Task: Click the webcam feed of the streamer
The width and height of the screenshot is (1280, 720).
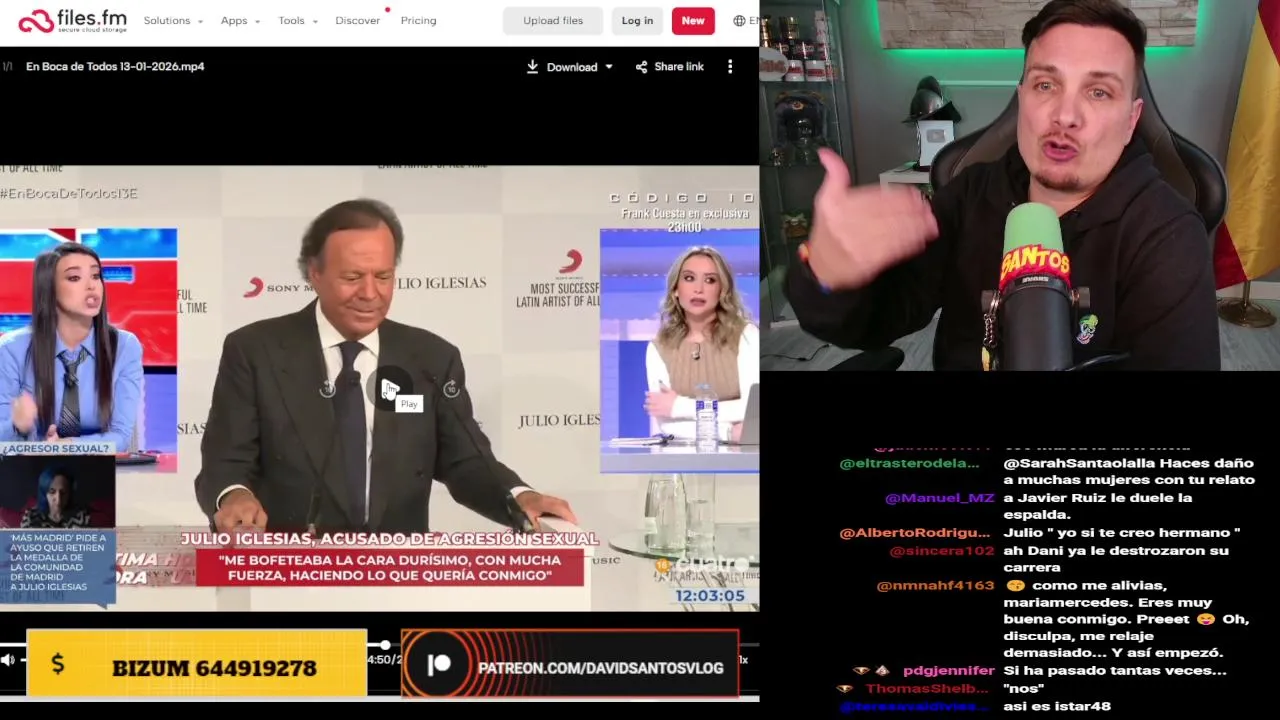Action: (x=1020, y=185)
